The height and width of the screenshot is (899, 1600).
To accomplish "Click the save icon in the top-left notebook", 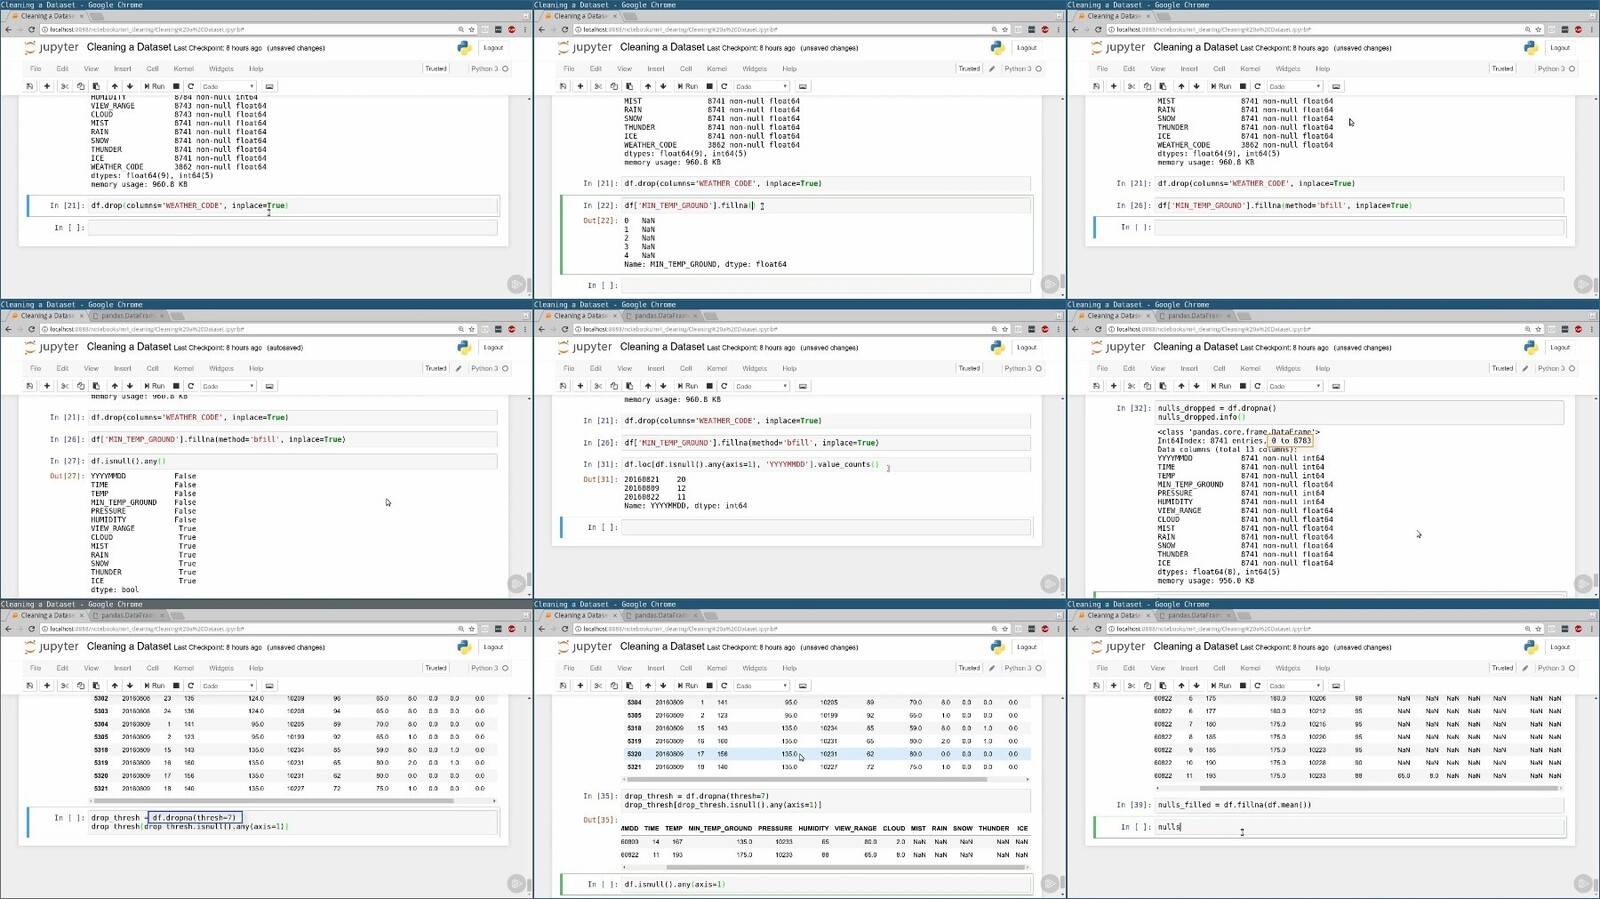I will (30, 86).
